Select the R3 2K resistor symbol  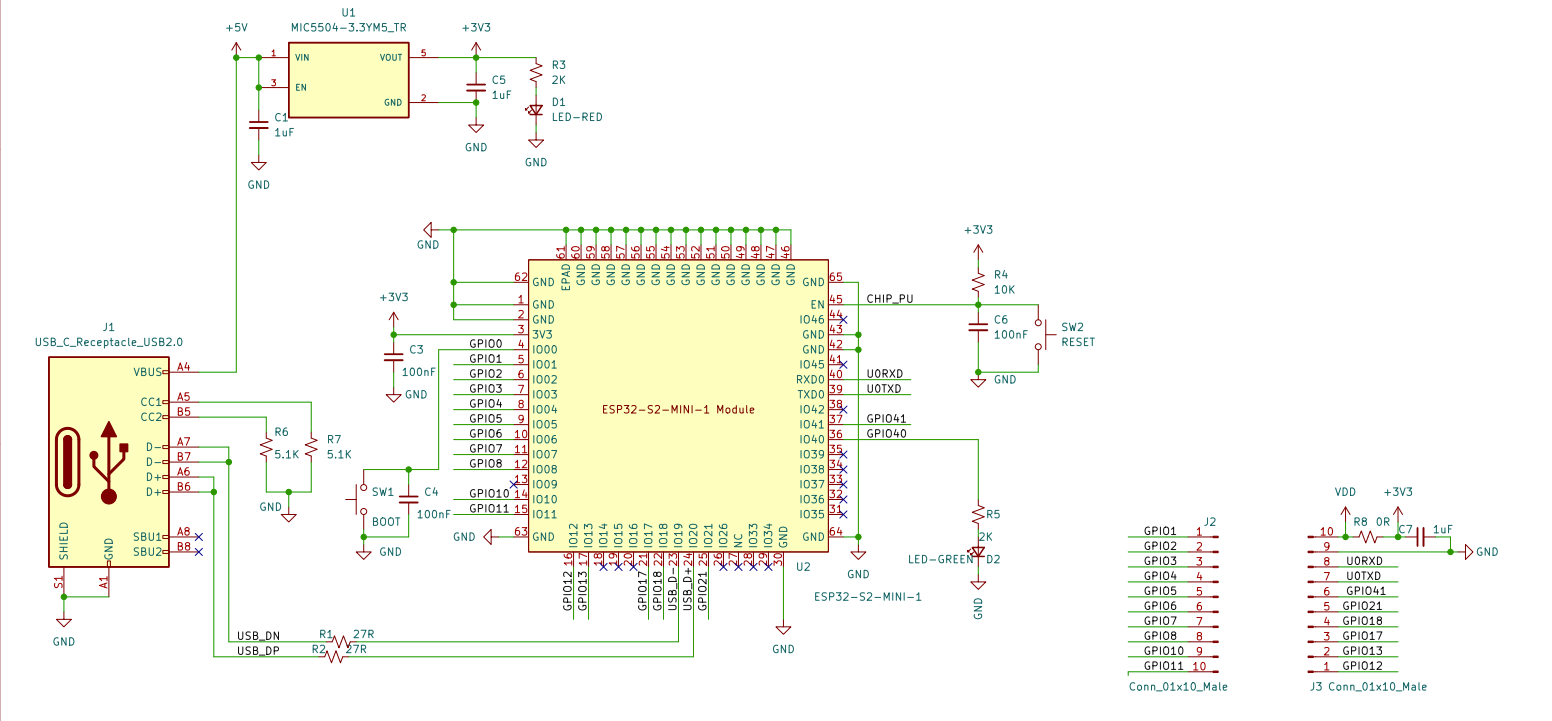click(x=536, y=73)
